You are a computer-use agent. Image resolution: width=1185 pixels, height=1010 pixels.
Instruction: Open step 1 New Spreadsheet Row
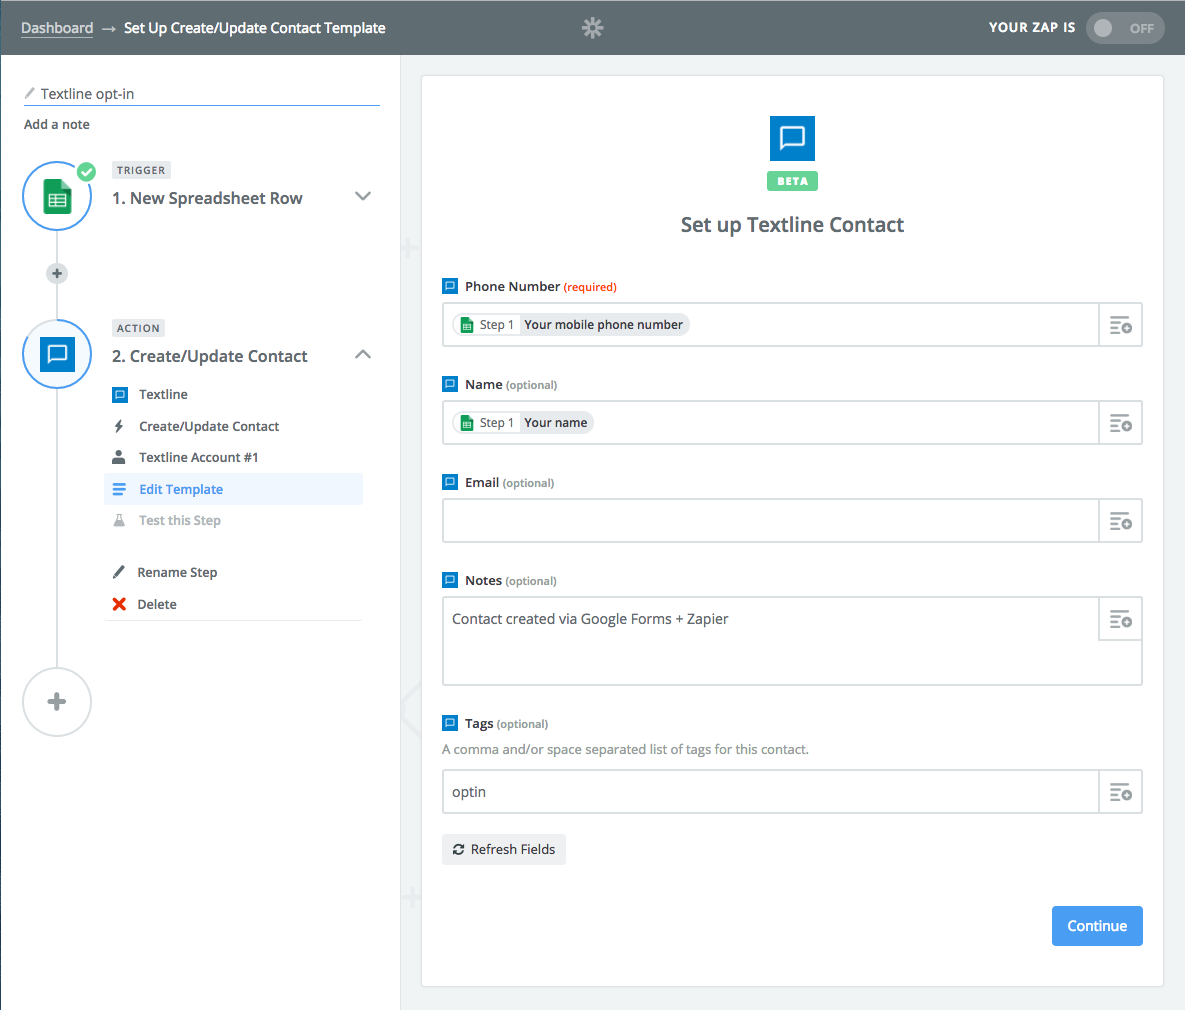pos(207,198)
